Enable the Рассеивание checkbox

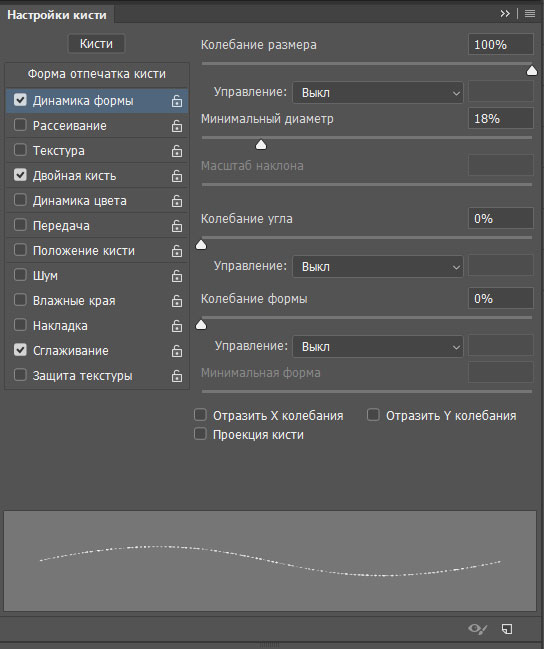coord(20,125)
